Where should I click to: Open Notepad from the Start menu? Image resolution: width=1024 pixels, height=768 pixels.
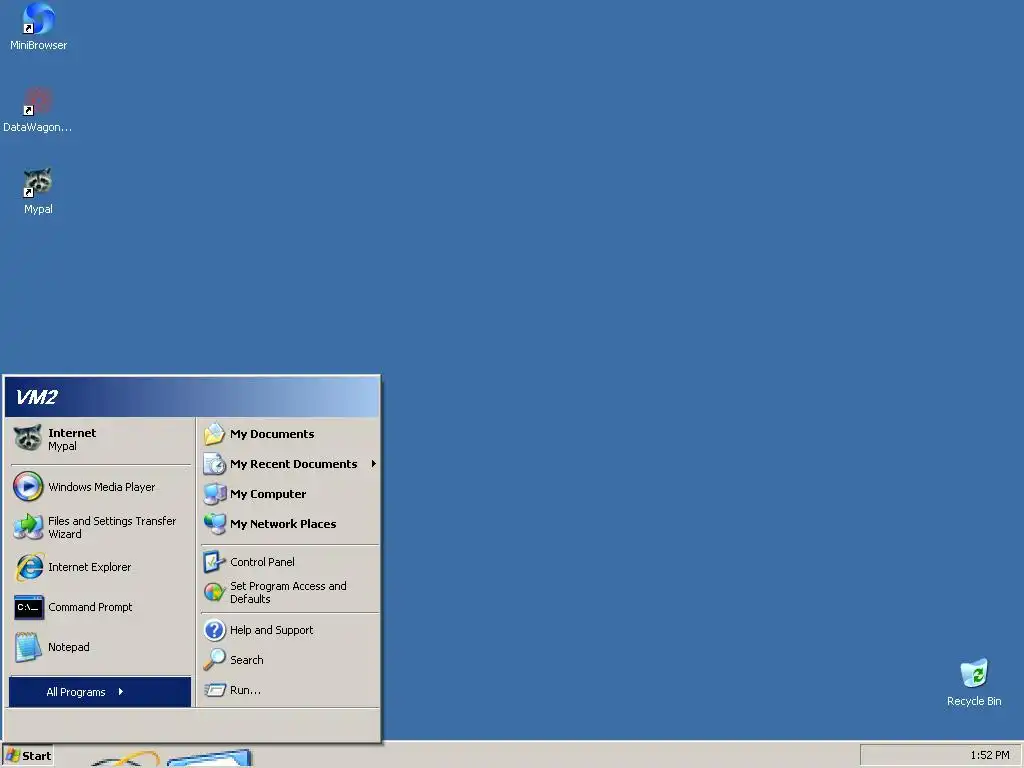(101, 647)
